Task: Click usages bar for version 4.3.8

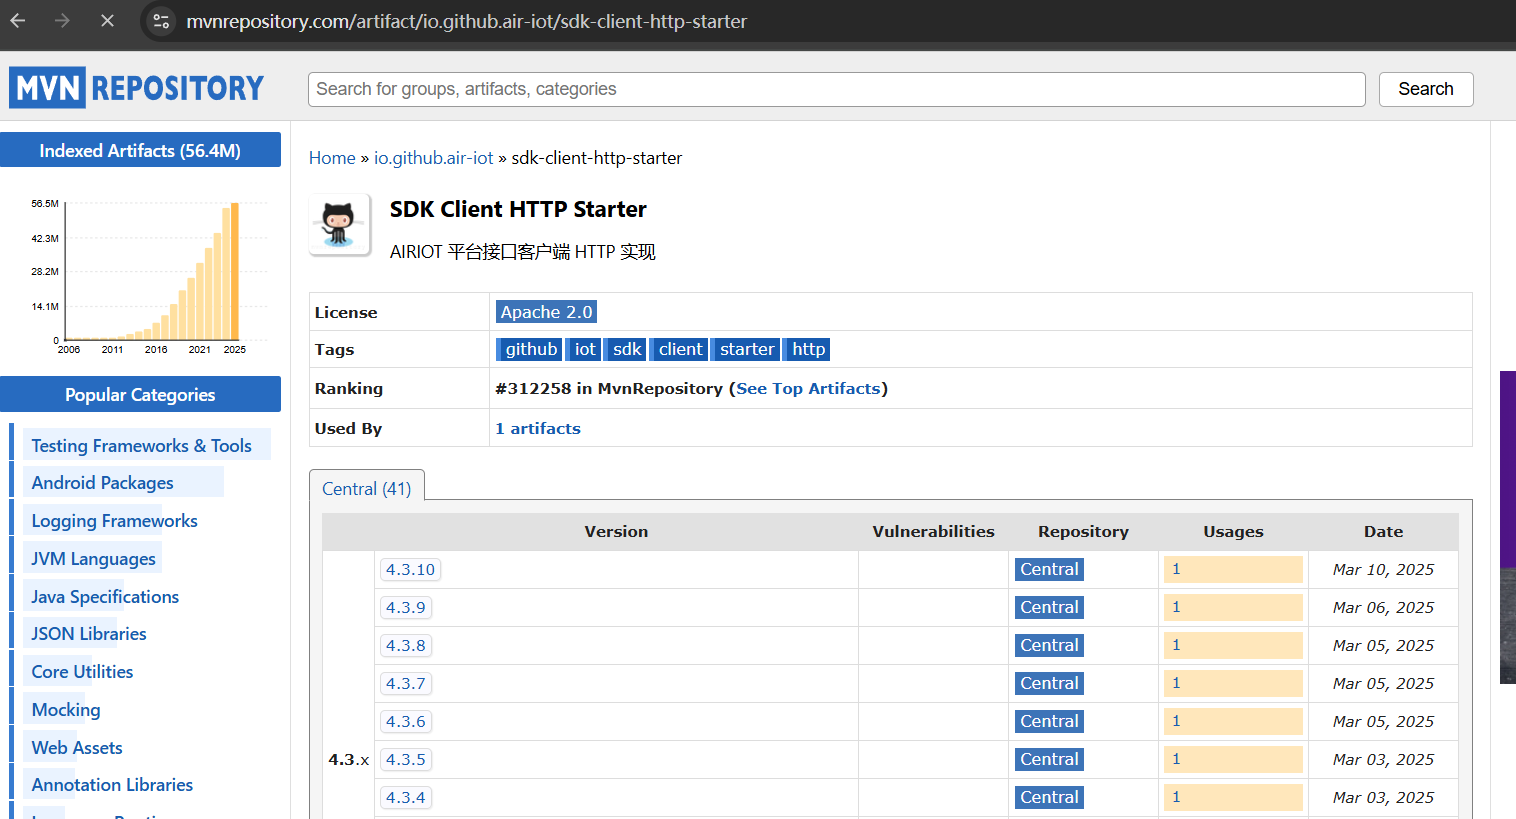Action: tap(1233, 645)
